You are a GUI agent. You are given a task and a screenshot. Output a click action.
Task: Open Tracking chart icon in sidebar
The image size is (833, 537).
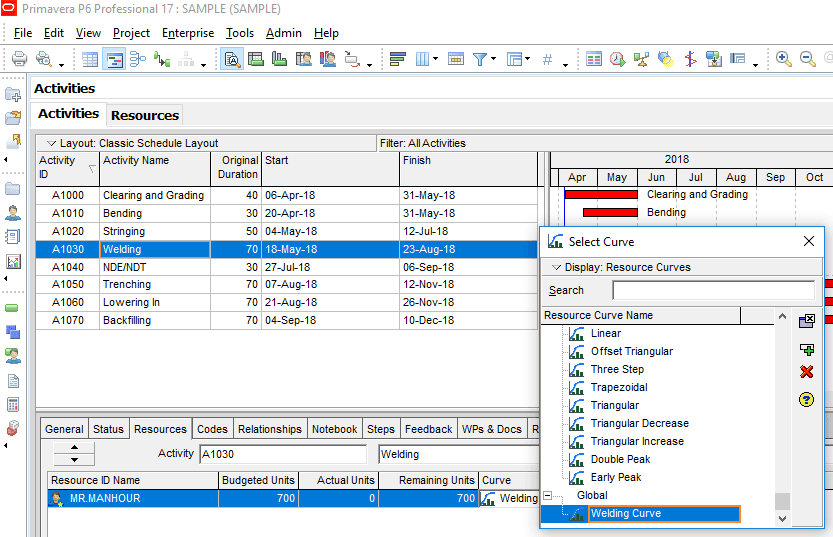pos(13,261)
